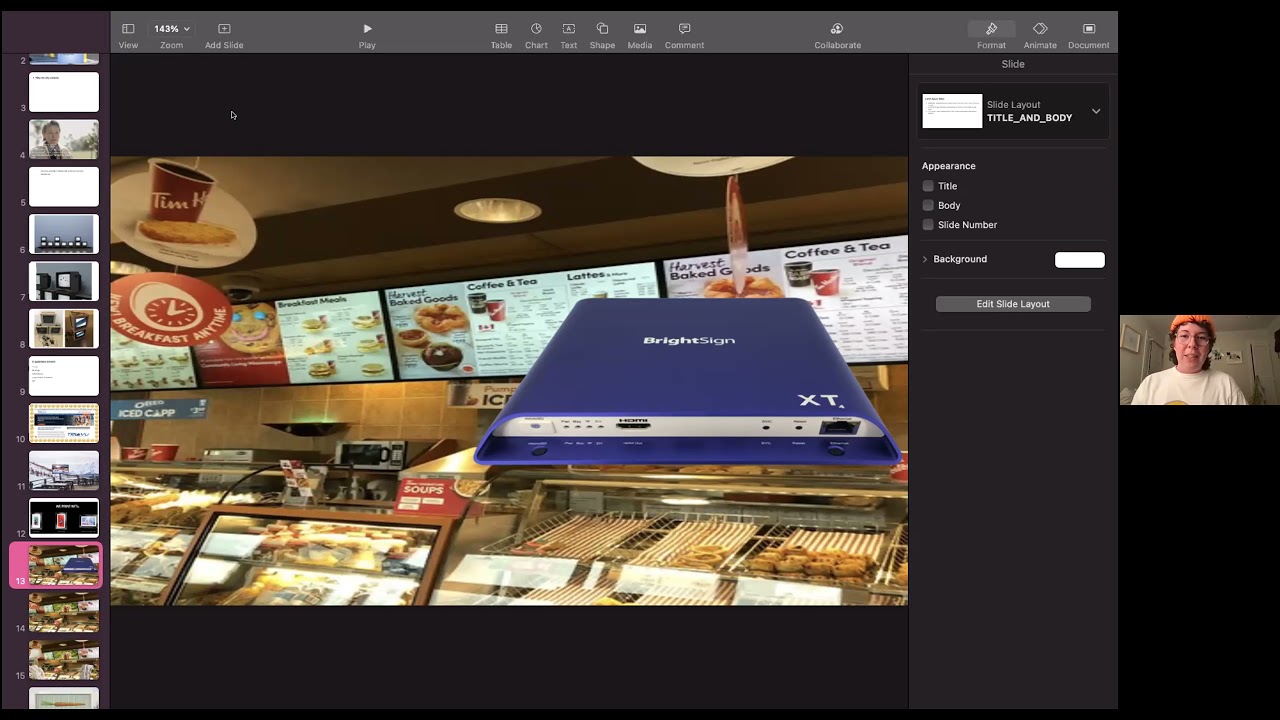The width and height of the screenshot is (1280, 720).
Task: Open the Collaborate options
Action: click(837, 29)
